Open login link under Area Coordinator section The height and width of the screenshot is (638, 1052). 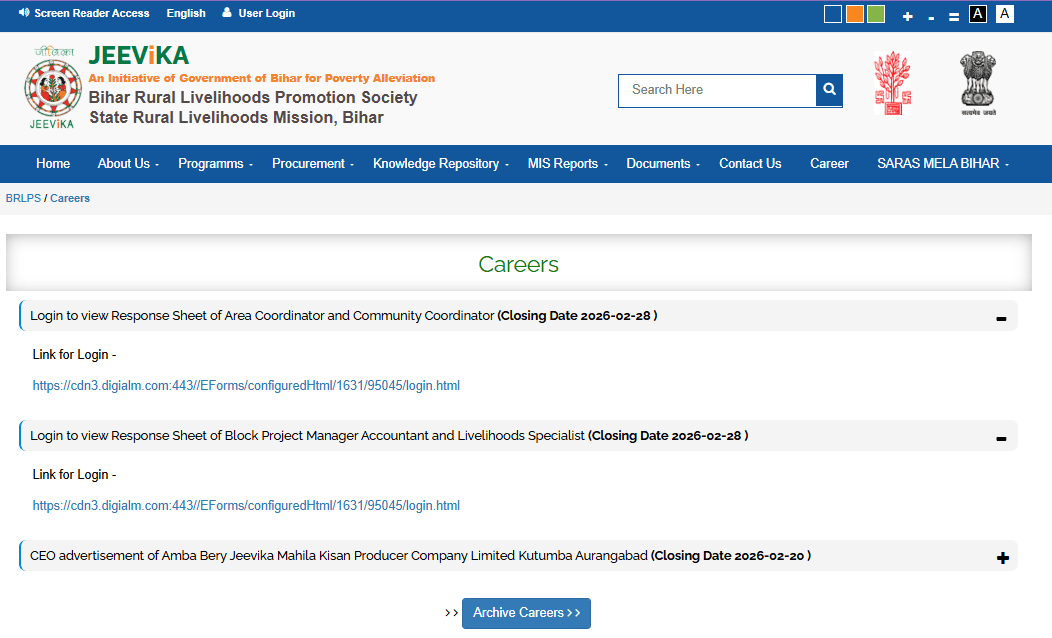[246, 386]
